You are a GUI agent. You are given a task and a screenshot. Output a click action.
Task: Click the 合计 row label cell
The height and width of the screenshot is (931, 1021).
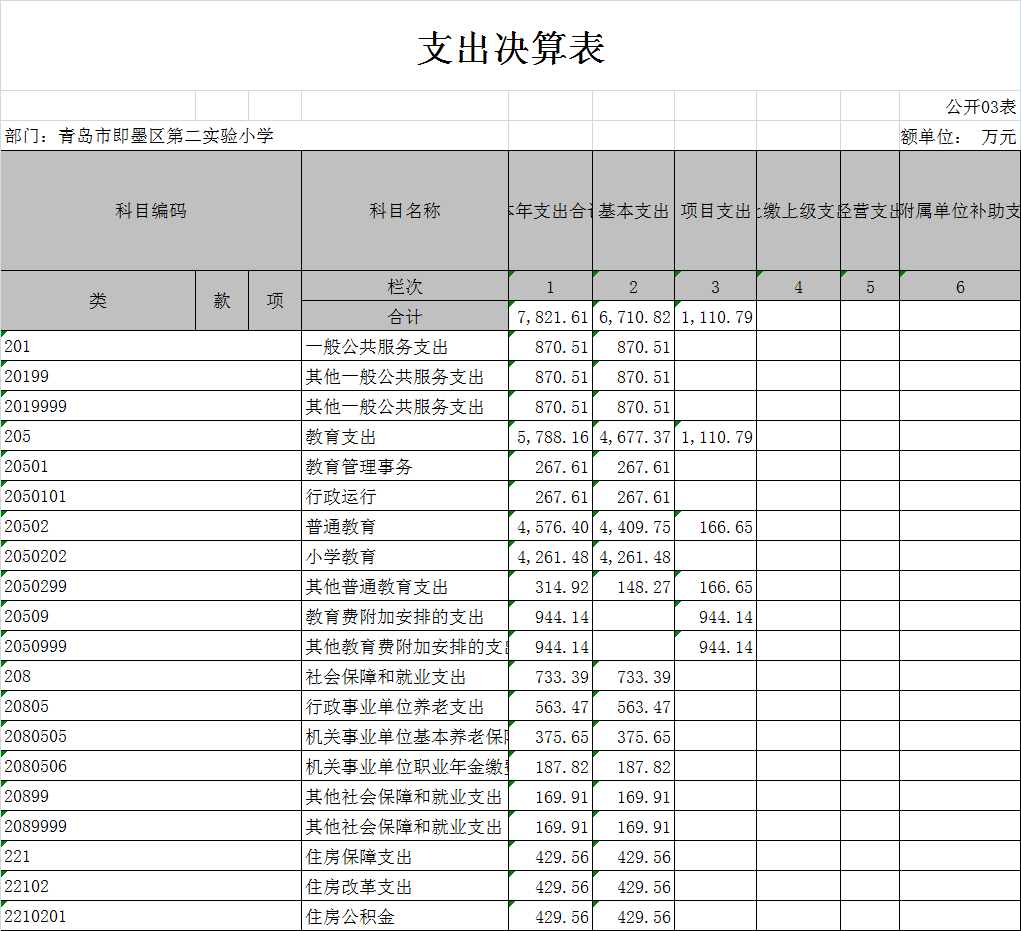(x=404, y=317)
